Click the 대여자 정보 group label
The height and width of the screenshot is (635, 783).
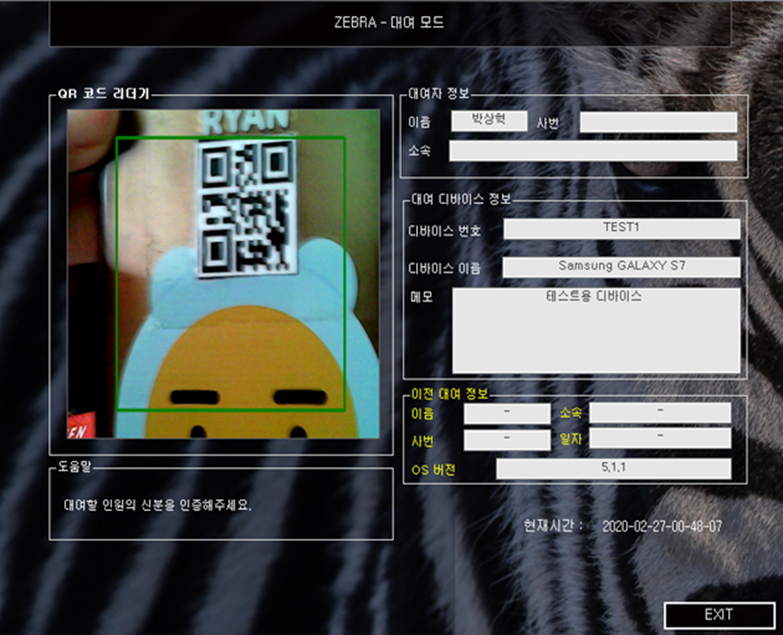pos(439,93)
